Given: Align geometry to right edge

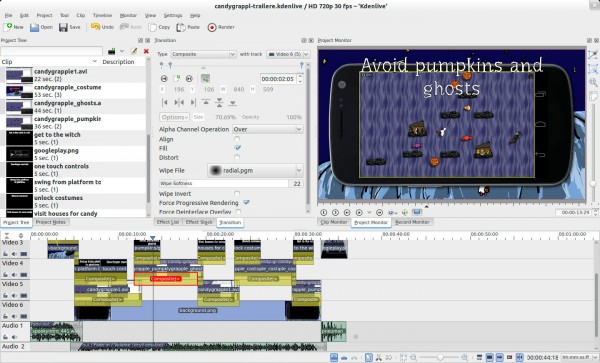Looking at the screenshot, I should click(x=193, y=102).
